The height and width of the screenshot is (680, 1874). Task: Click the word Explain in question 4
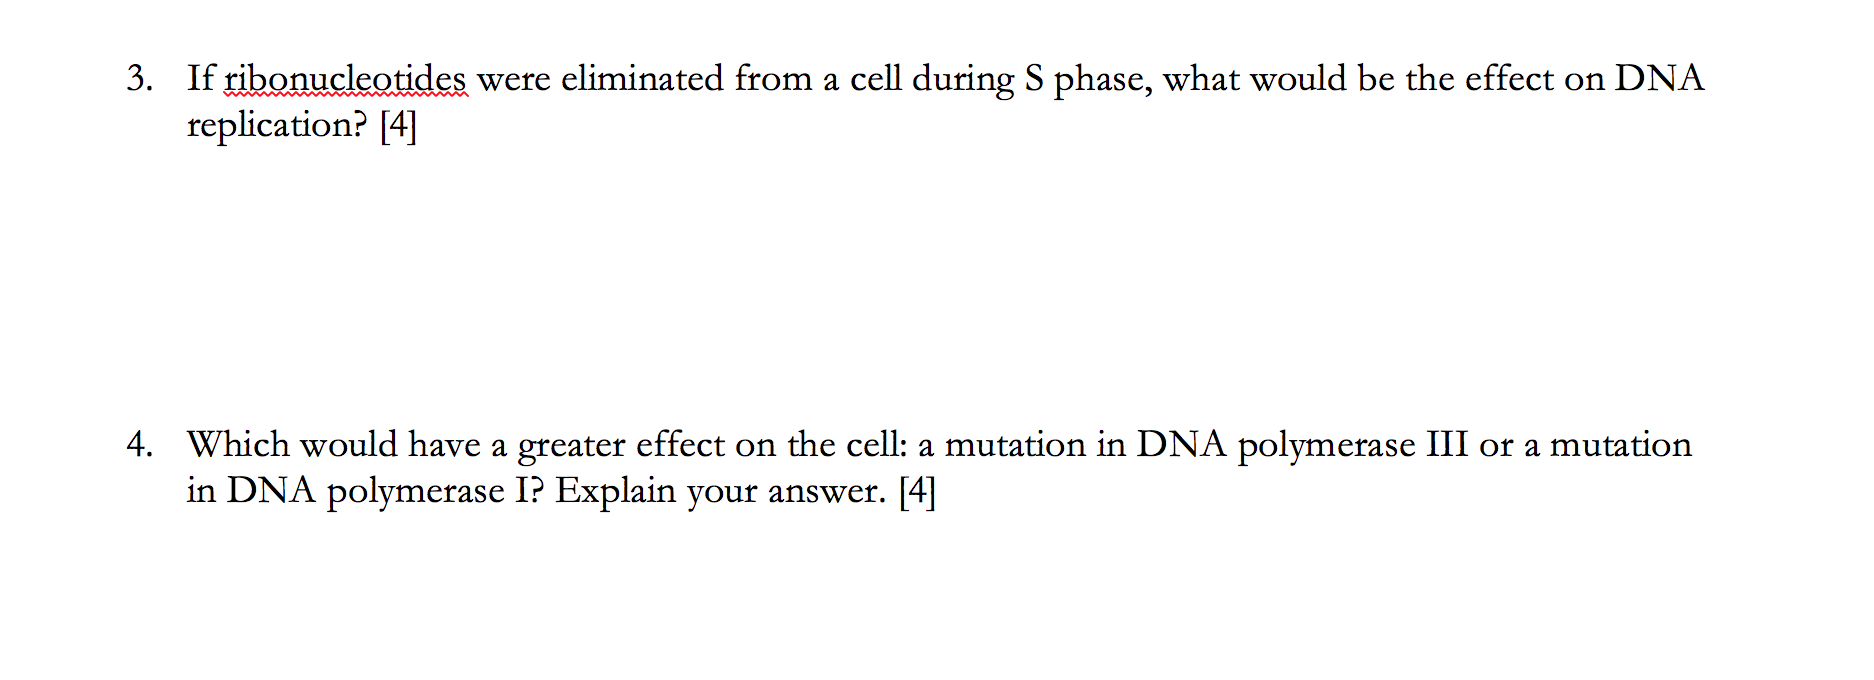coord(615,491)
